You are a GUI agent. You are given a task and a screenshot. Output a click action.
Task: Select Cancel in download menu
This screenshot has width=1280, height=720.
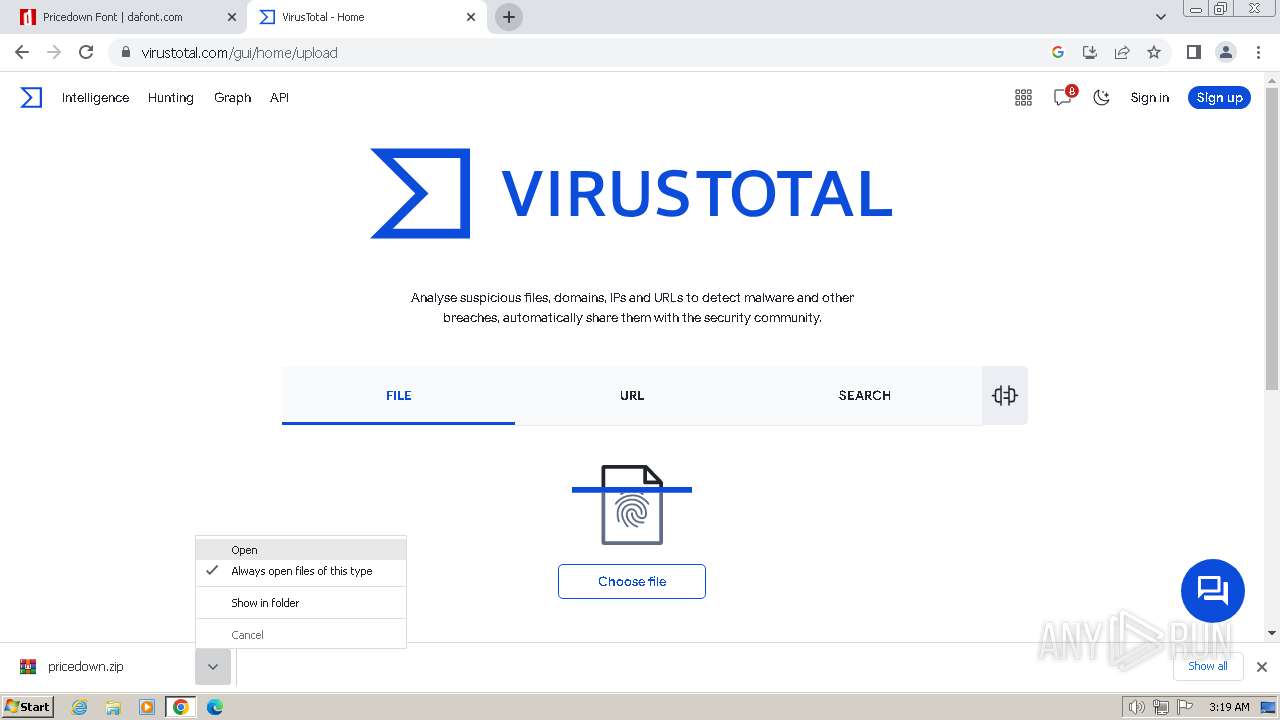[301, 635]
